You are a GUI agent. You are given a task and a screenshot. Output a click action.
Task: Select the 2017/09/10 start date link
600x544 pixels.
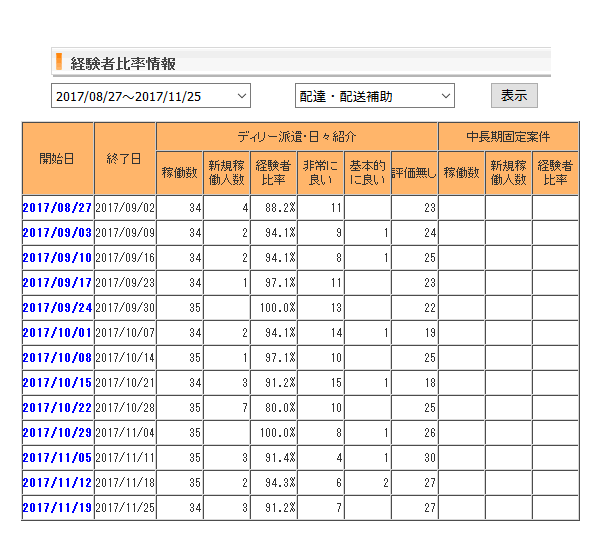[x=57, y=258]
